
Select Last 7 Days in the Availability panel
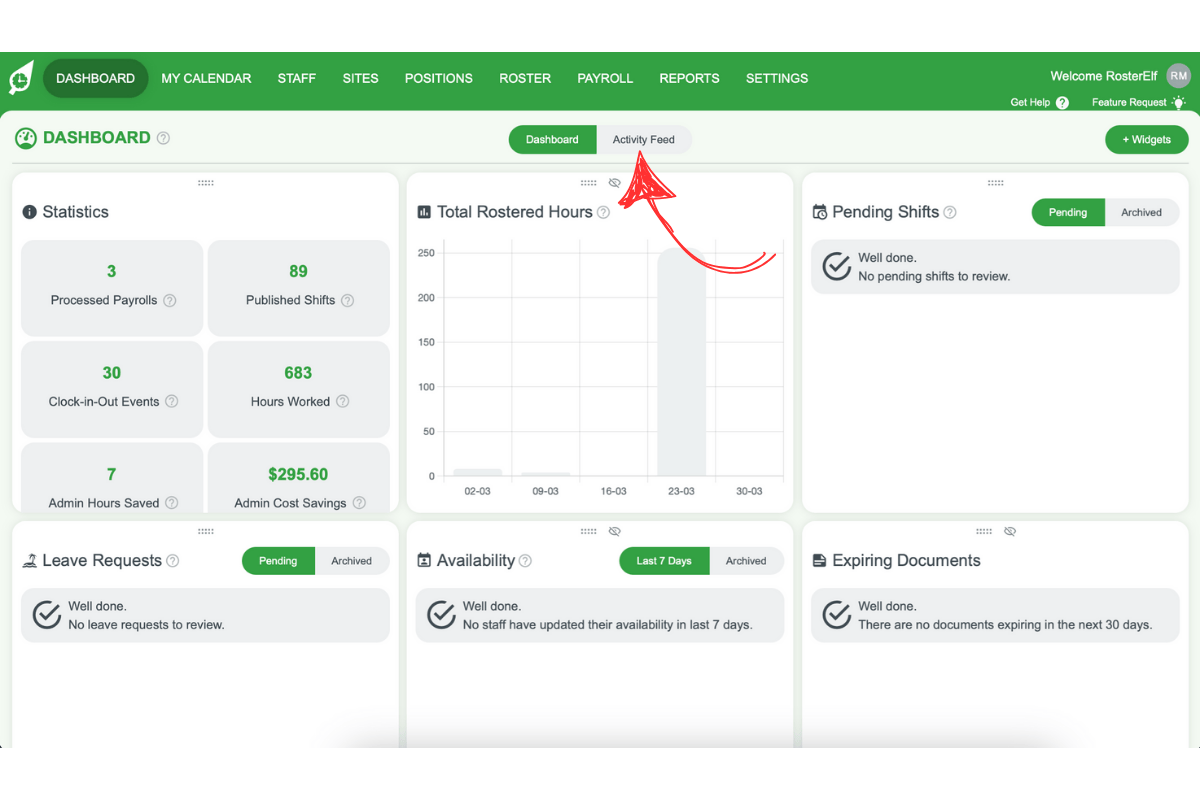[663, 561]
